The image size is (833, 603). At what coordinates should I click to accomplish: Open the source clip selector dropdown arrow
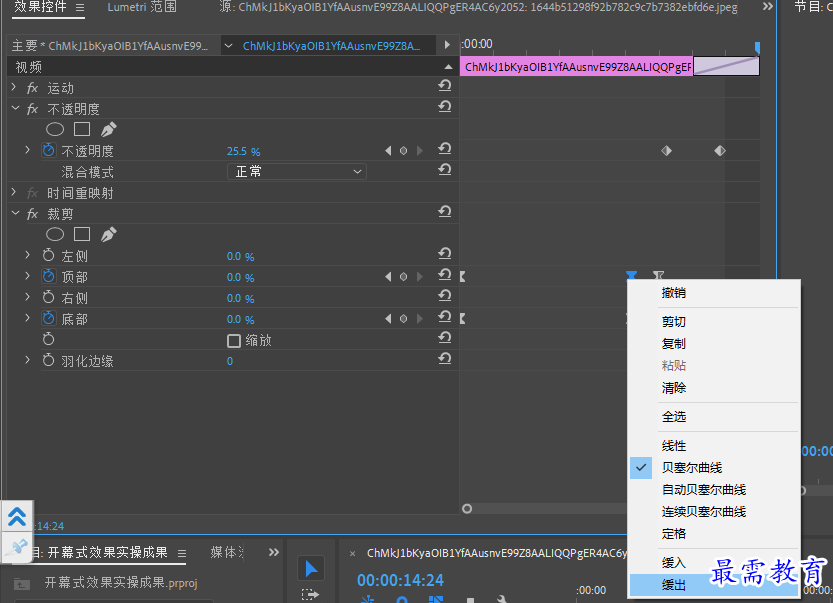click(x=228, y=46)
